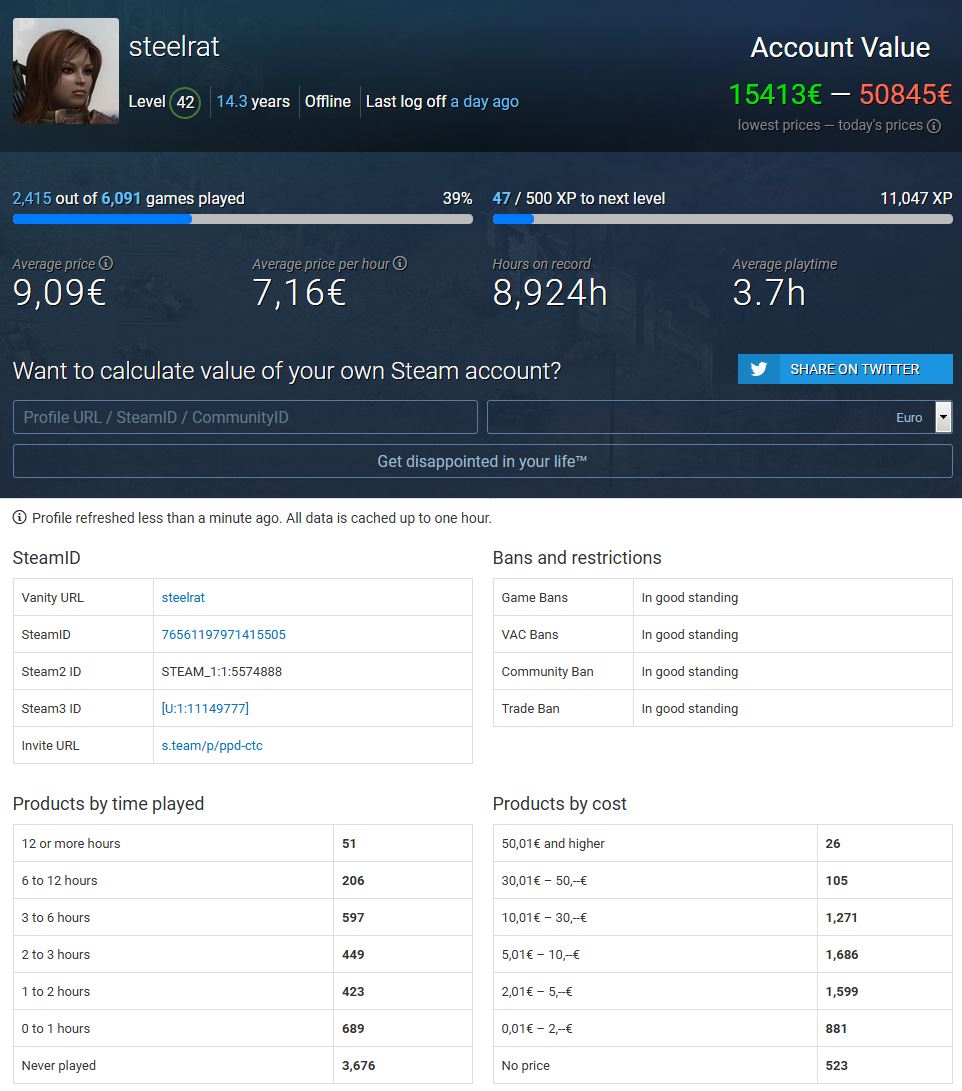Click the '0 to 1 hours' count 689
This screenshot has height=1091, width=962.
[x=353, y=1028]
